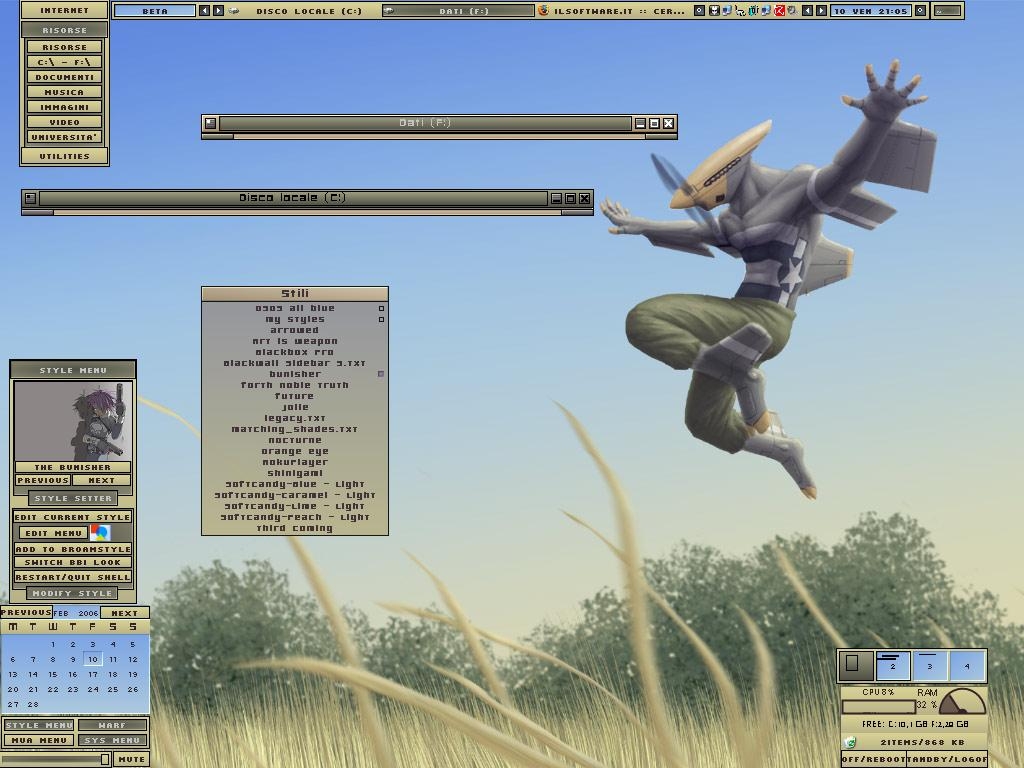Adjust the volume slider left of Mute
1024x768 pixels.
point(55,760)
